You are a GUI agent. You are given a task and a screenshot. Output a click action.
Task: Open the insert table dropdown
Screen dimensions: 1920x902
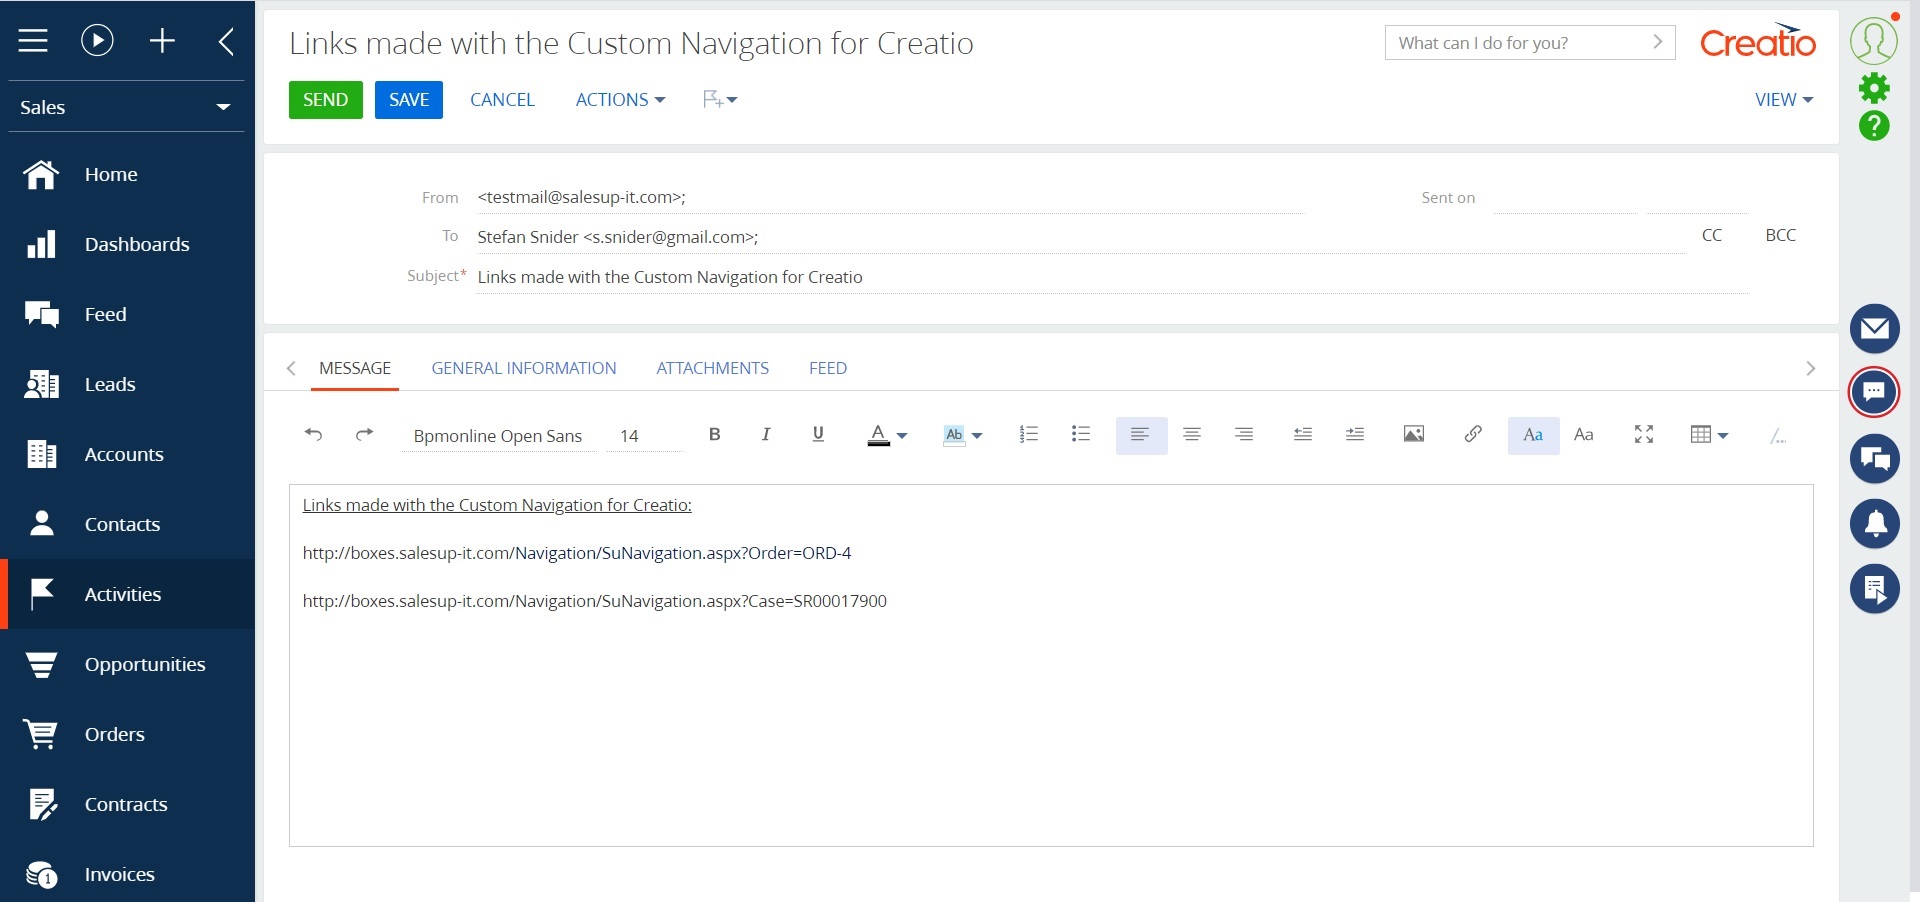1709,435
